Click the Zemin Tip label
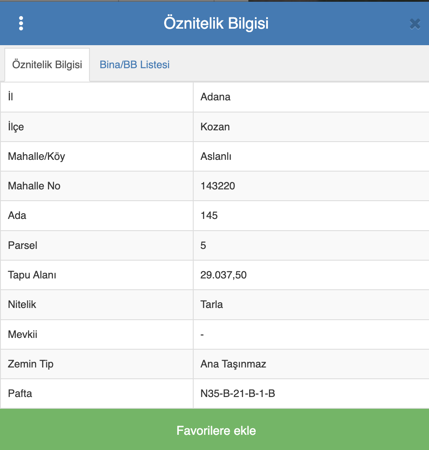Screen dimensions: 429x450 pyautogui.click(x=31, y=364)
